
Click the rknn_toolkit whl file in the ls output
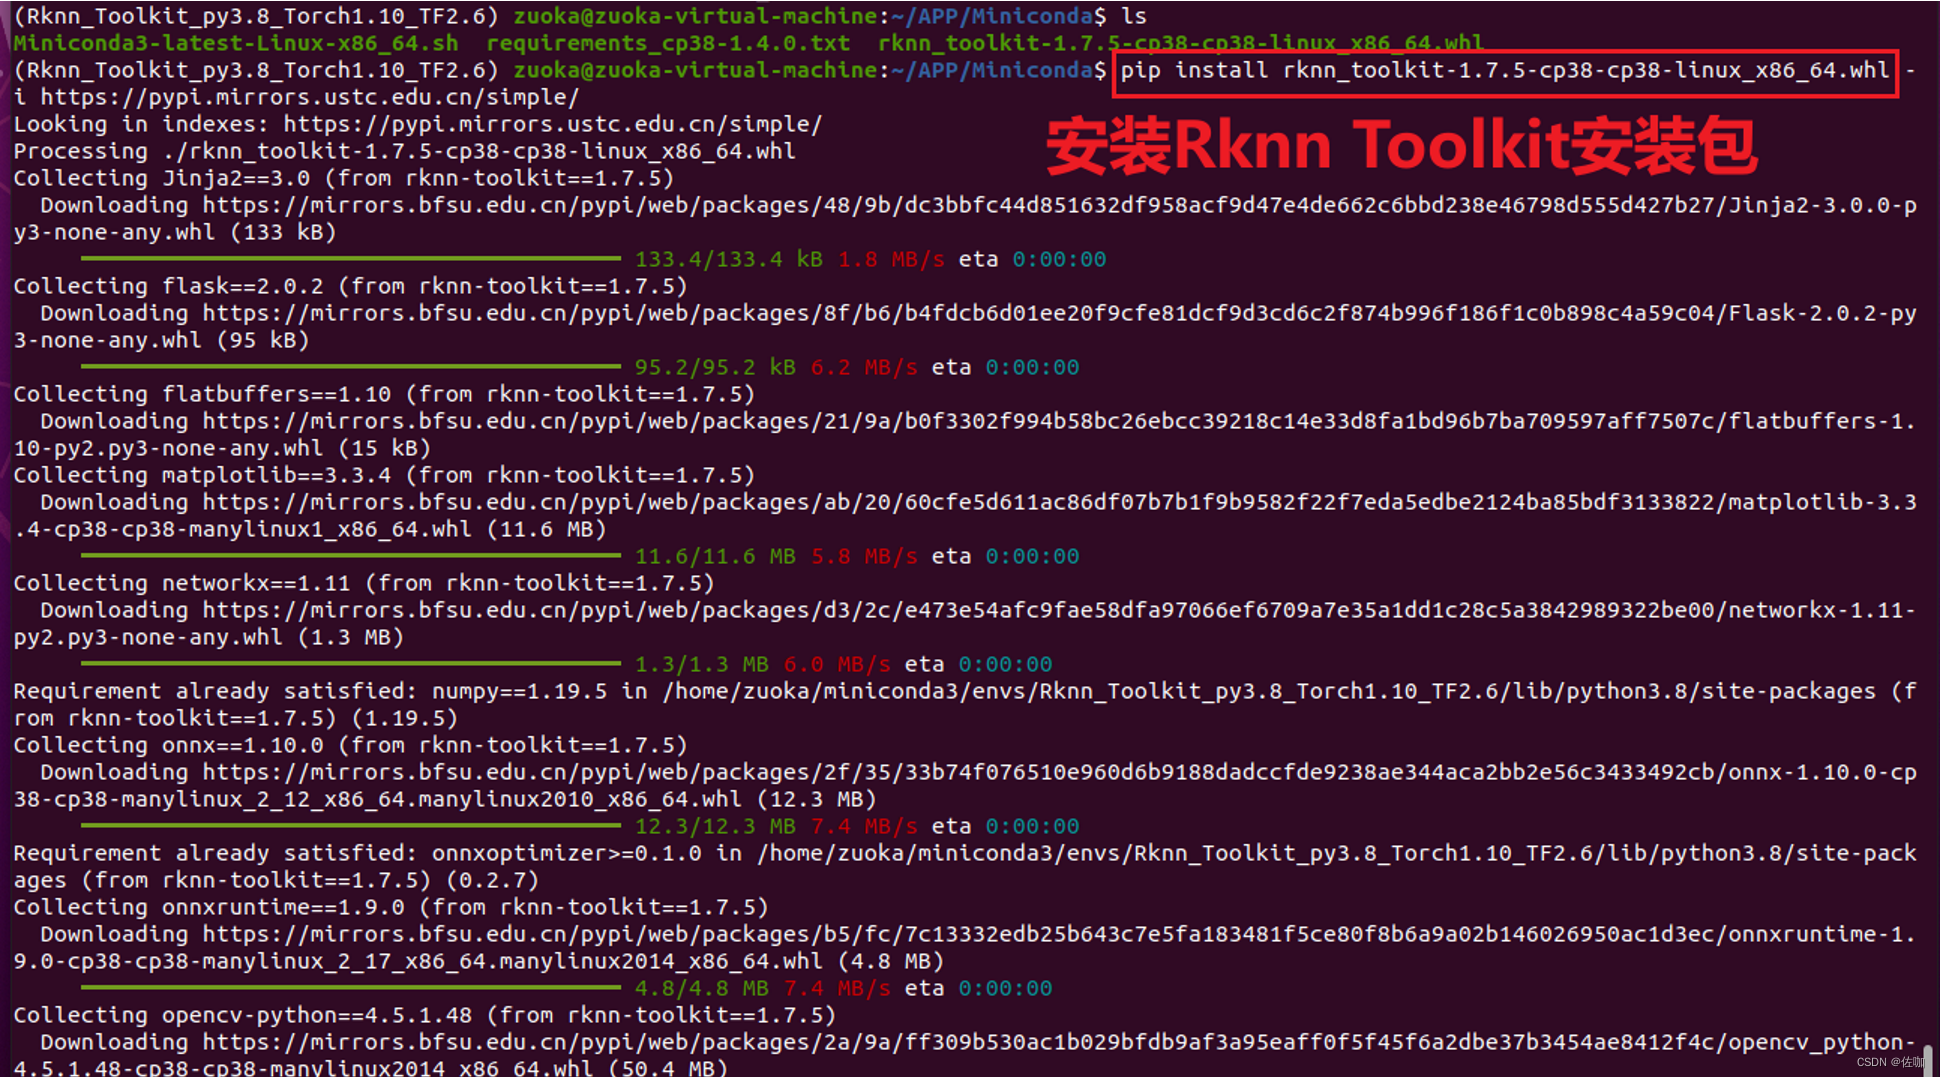pyautogui.click(x=1180, y=43)
